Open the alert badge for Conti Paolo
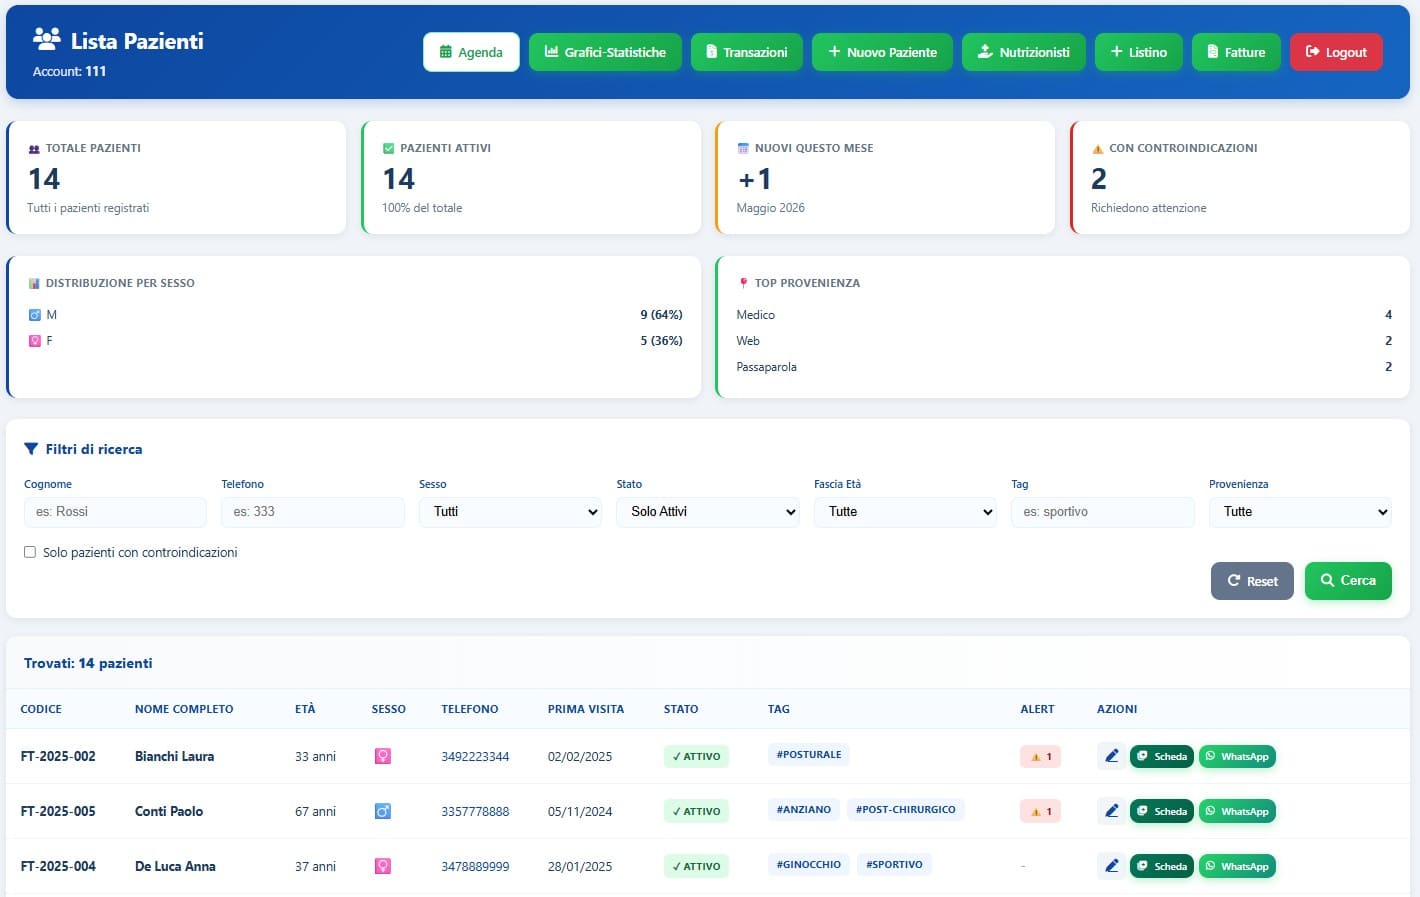Screen dimensions: 1420x897 click(1040, 812)
